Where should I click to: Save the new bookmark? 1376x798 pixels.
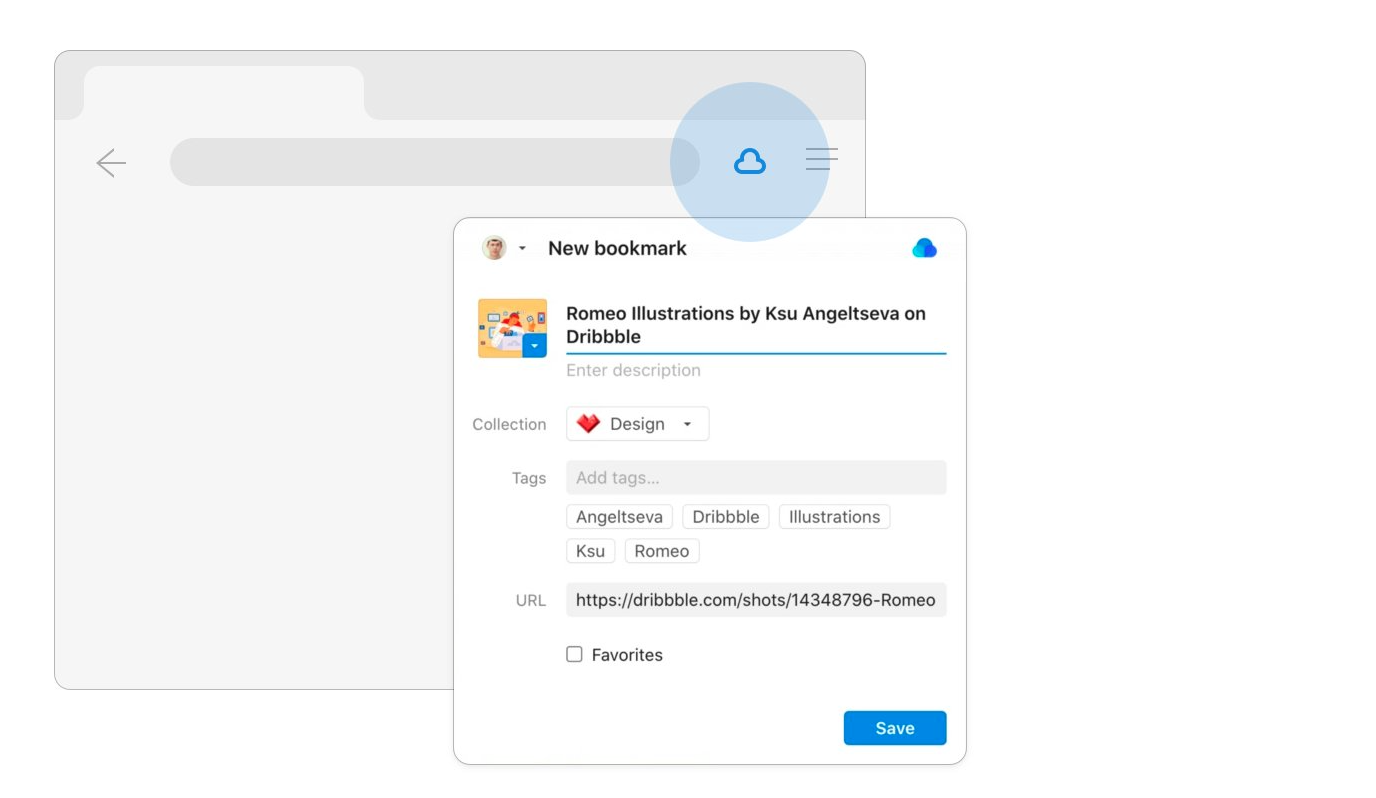895,728
